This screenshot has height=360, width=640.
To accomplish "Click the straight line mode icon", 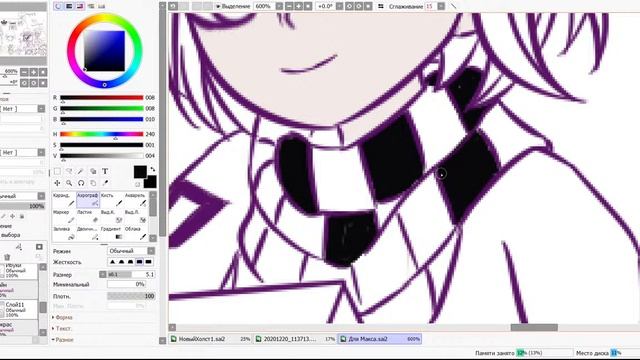I will (453, 6).
